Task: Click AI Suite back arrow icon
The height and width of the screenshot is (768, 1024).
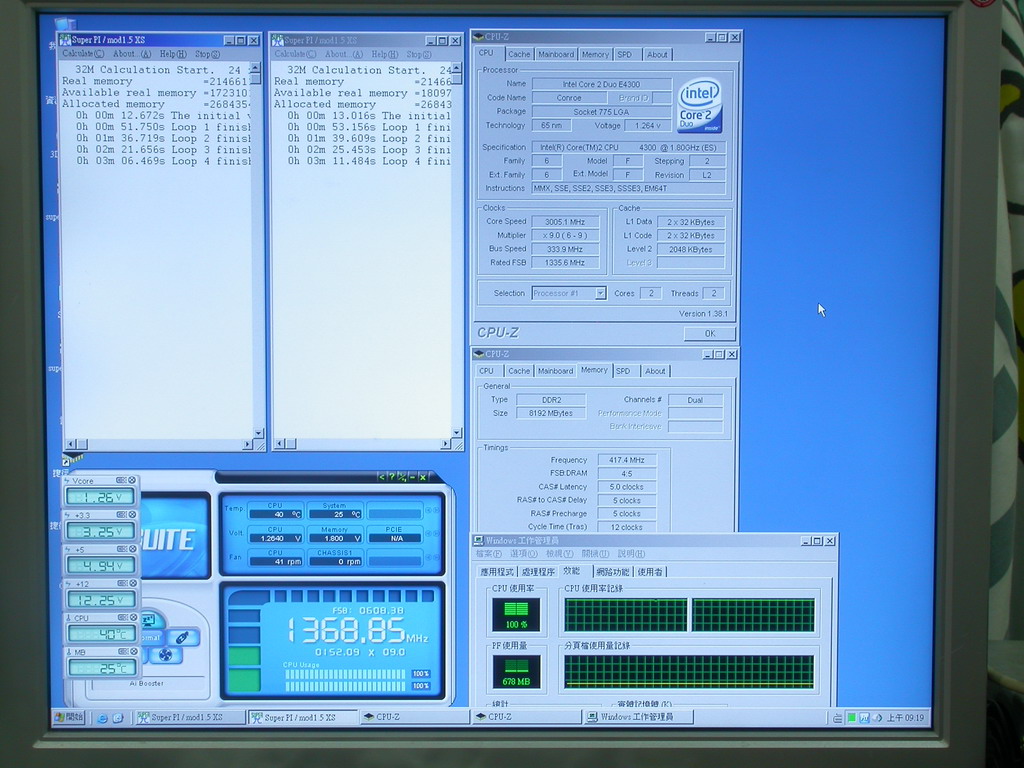Action: (x=381, y=477)
